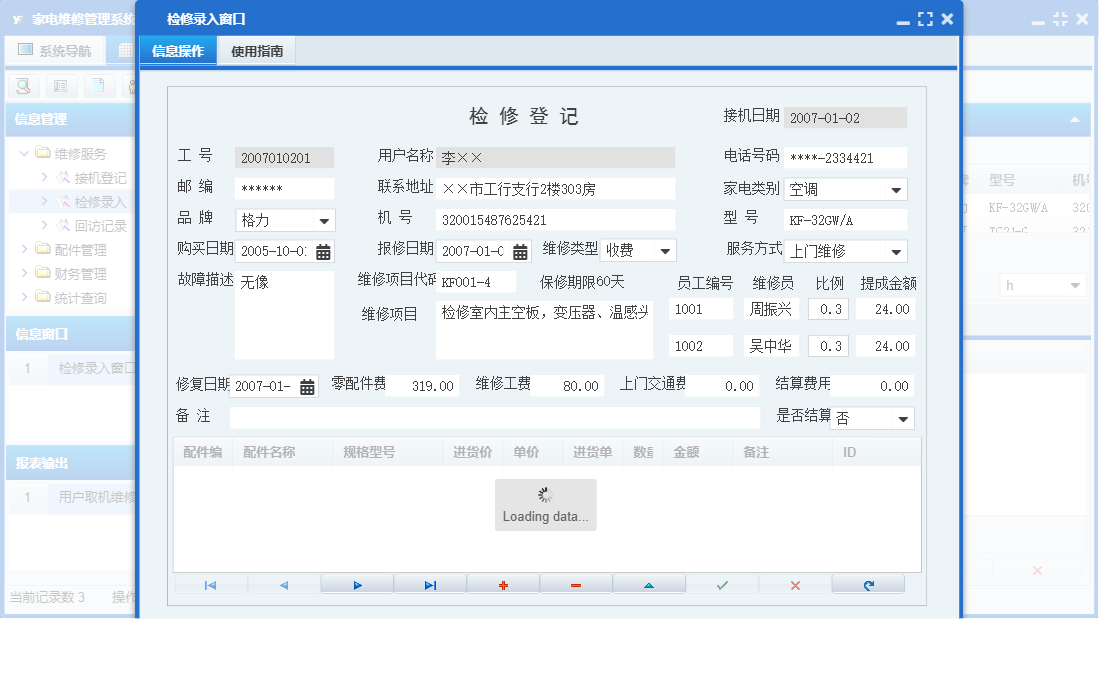1099x675 pixels.
Task: Open the 是否结算 dropdown showing 否
Action: pos(903,418)
